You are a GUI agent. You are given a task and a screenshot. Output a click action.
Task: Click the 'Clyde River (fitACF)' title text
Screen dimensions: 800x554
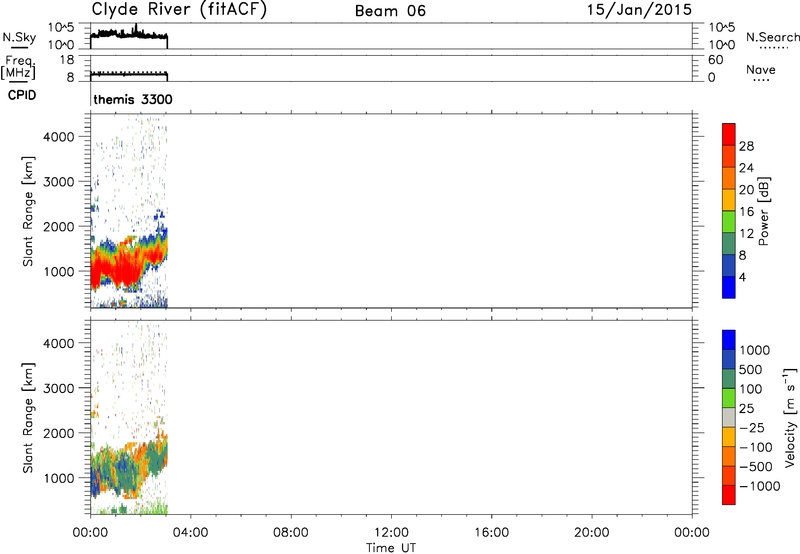(x=179, y=10)
